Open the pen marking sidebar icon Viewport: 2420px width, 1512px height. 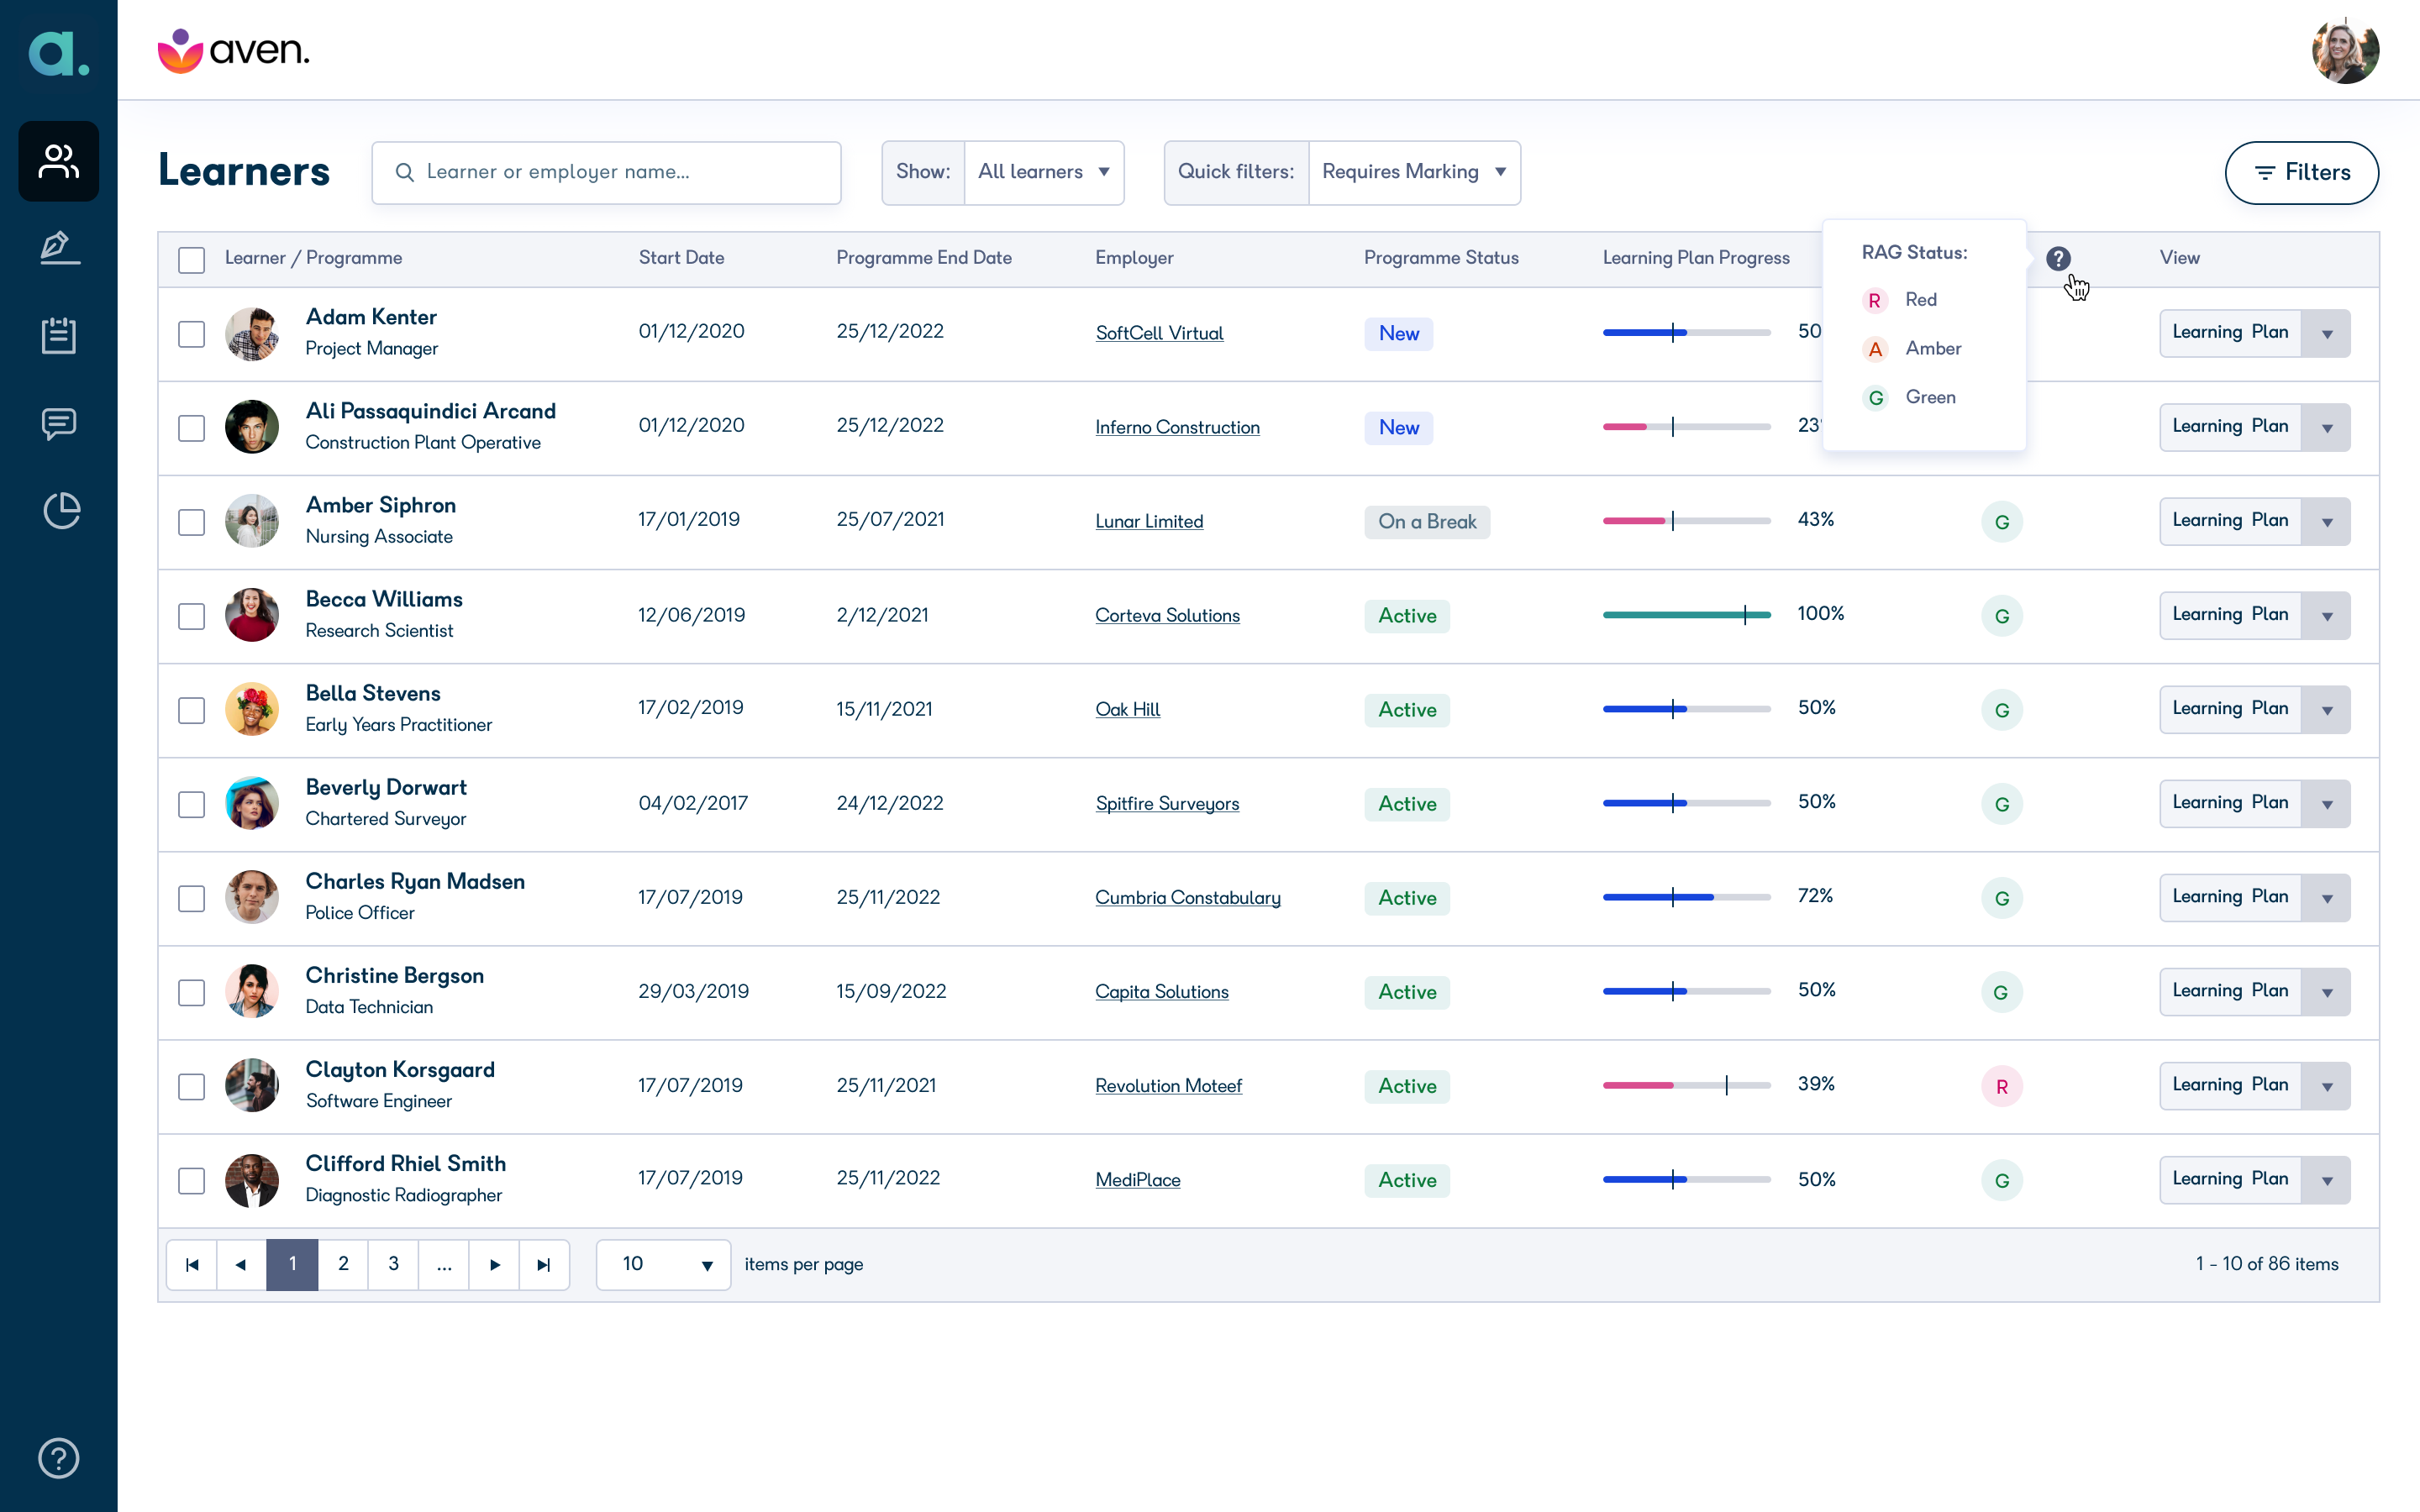pos(59,248)
